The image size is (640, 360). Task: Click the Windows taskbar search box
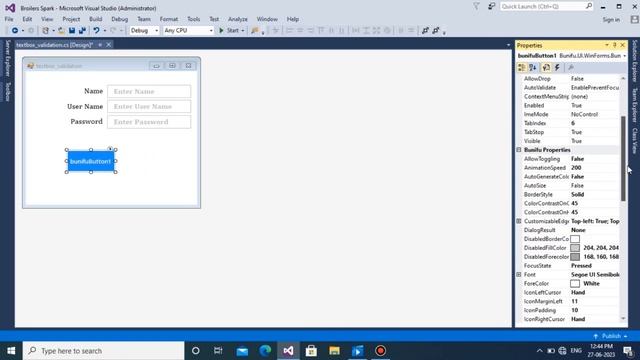click(x=104, y=351)
